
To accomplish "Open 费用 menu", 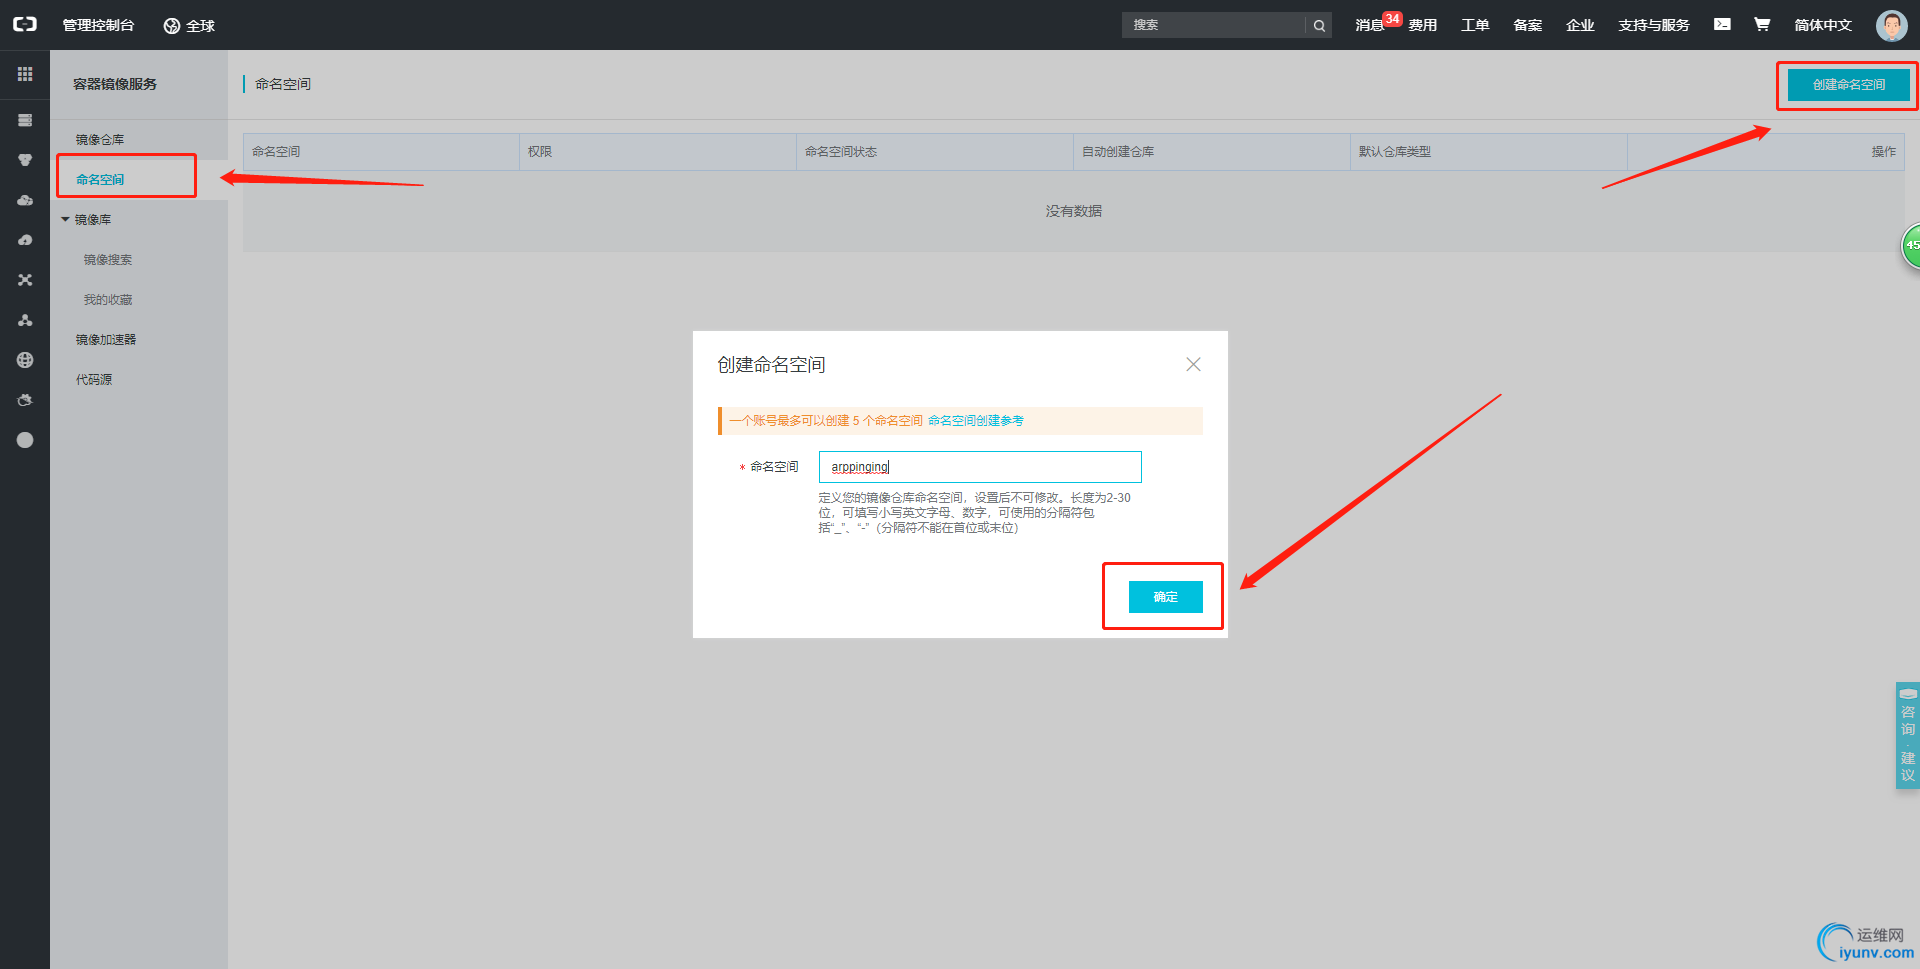I will pyautogui.click(x=1423, y=25).
